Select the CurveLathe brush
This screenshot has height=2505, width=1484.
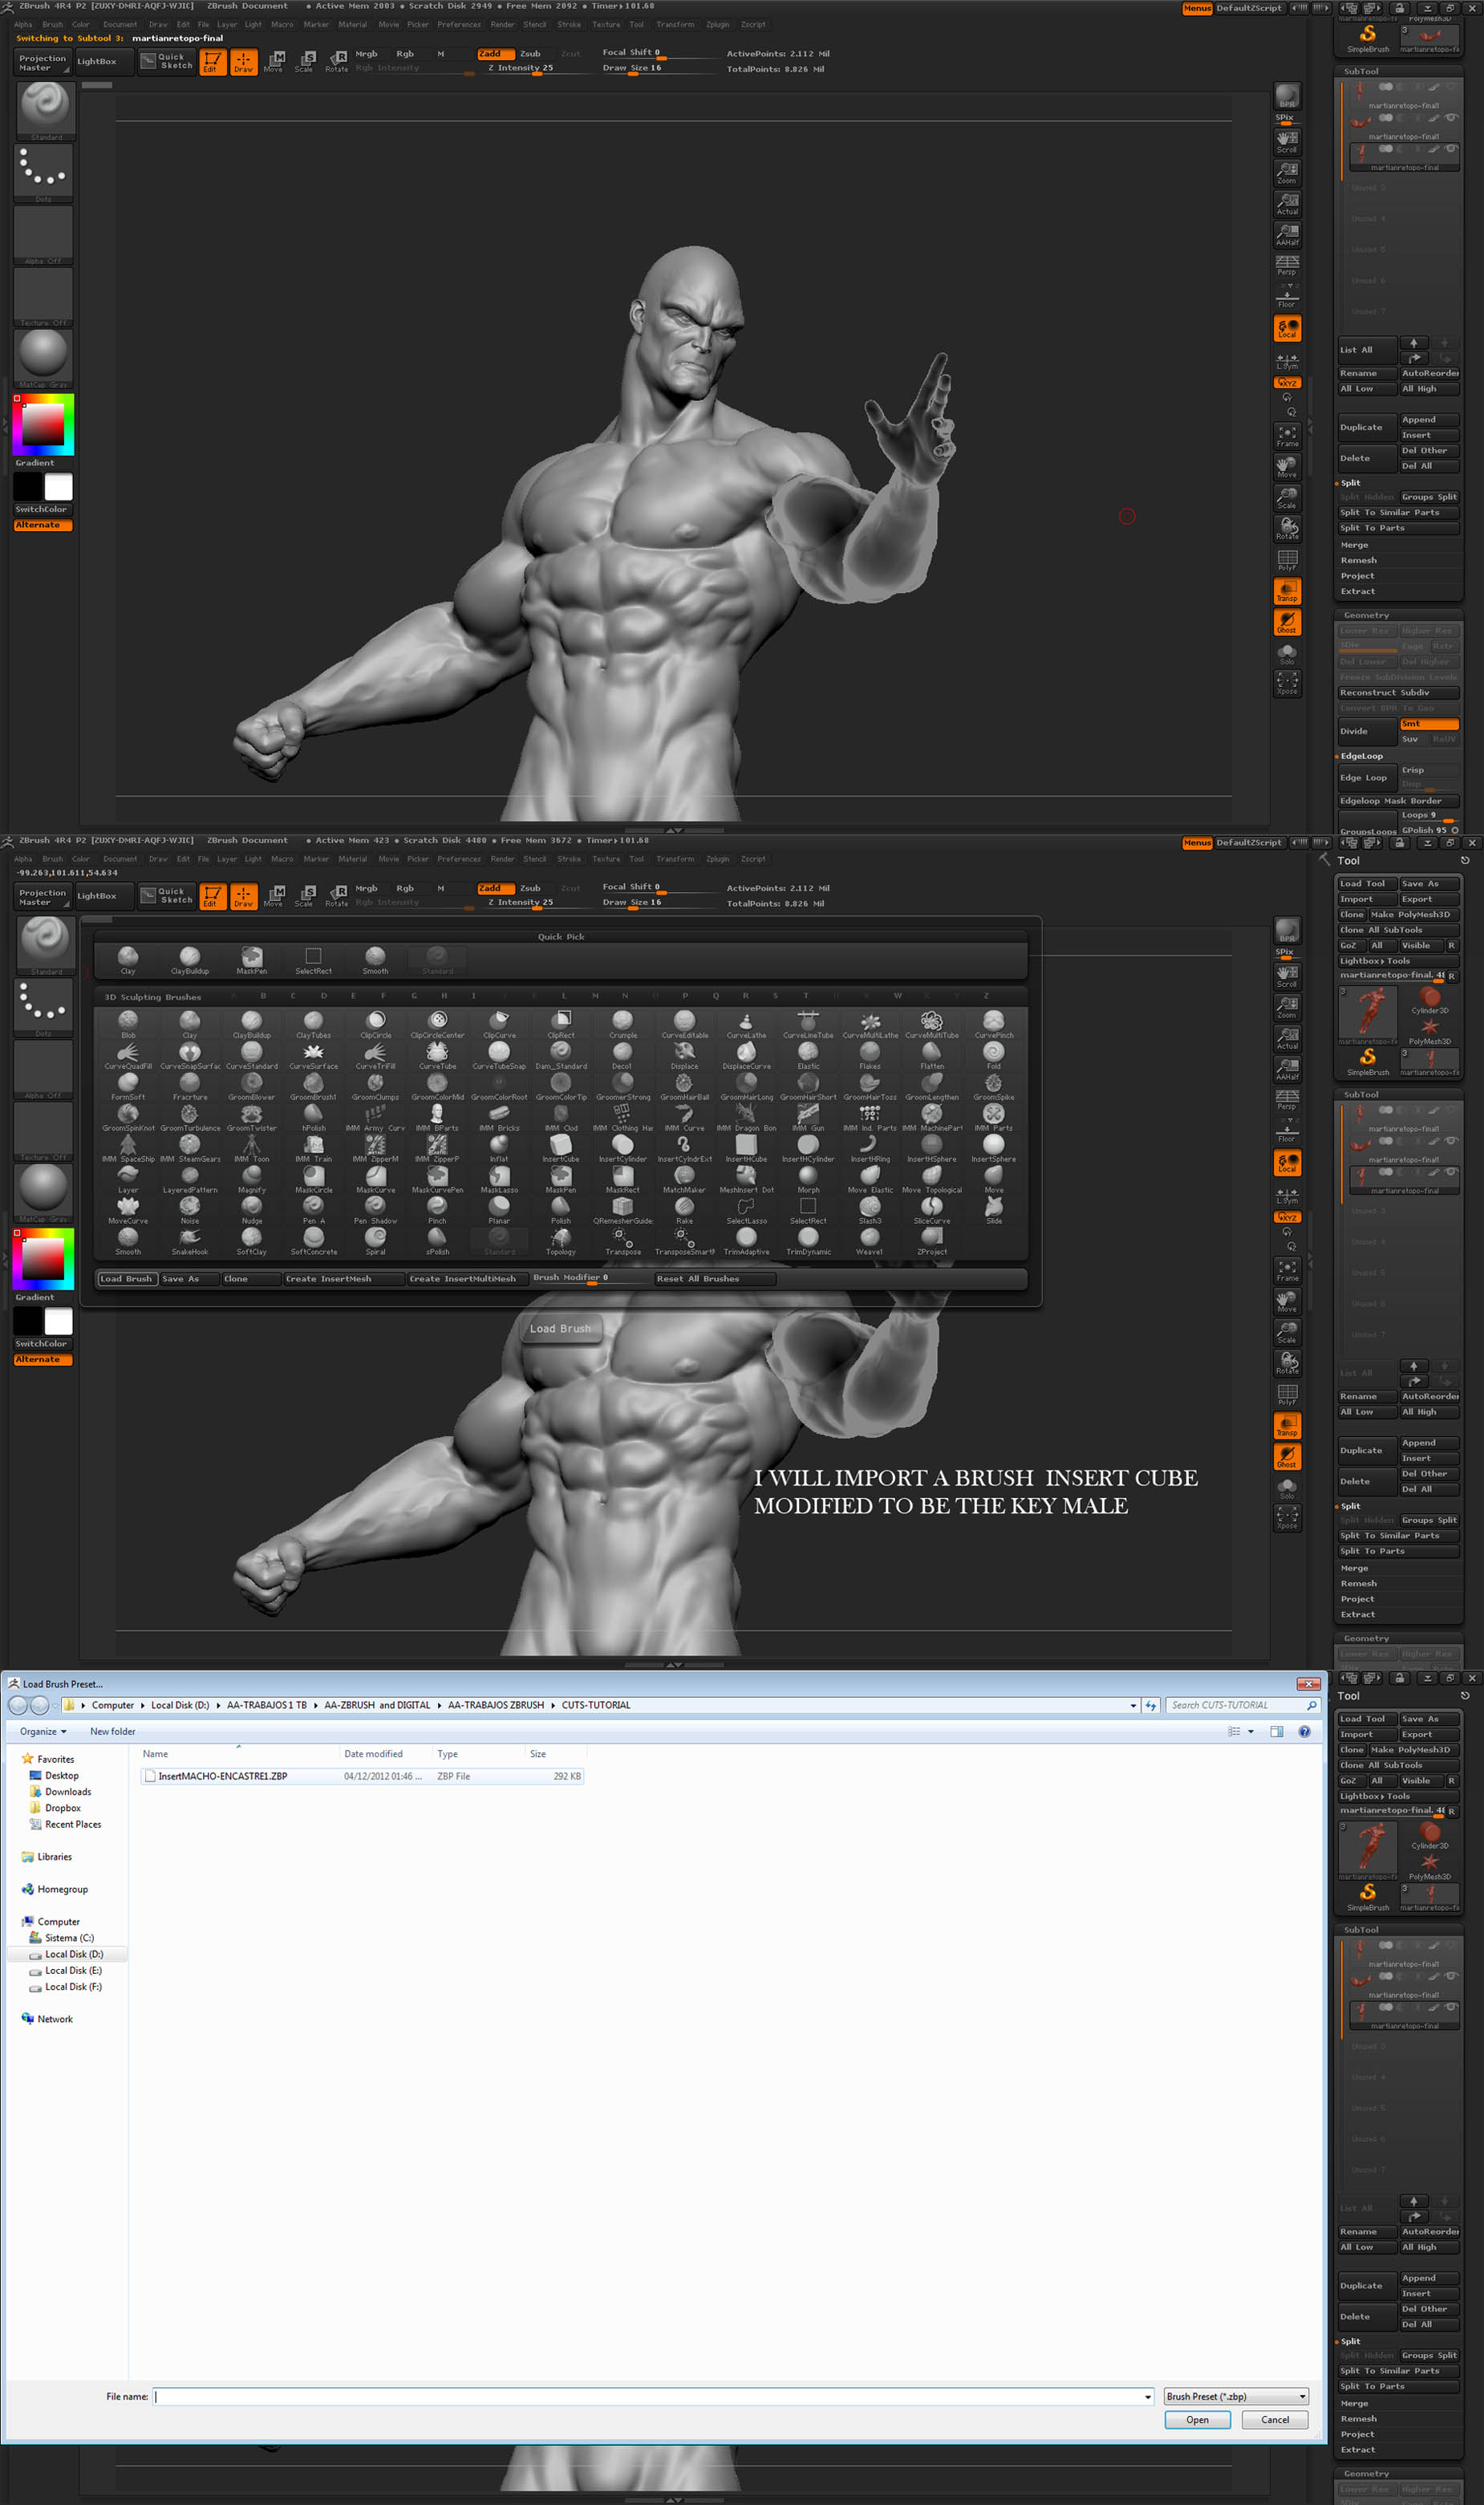(x=746, y=1024)
